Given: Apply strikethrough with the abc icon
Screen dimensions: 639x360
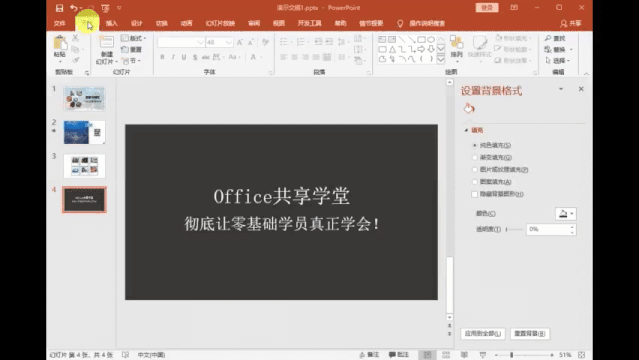Looking at the screenshot, I should click(x=205, y=57).
